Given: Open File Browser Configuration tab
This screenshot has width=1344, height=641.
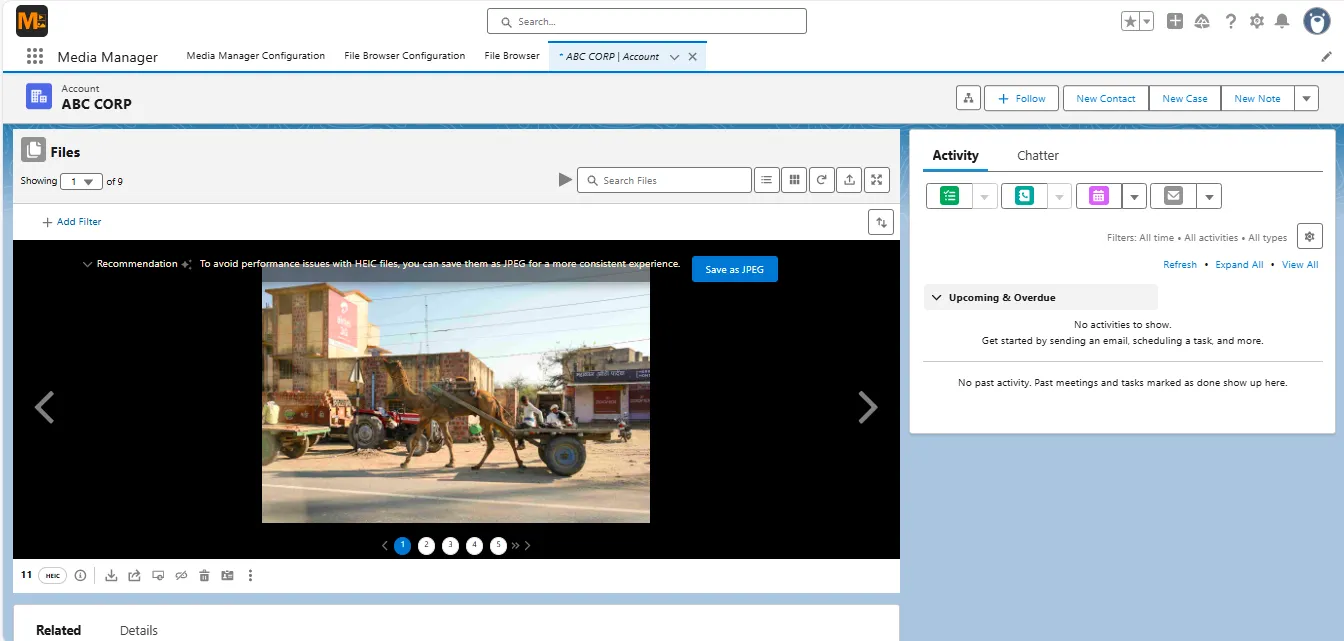Looking at the screenshot, I should [405, 56].
